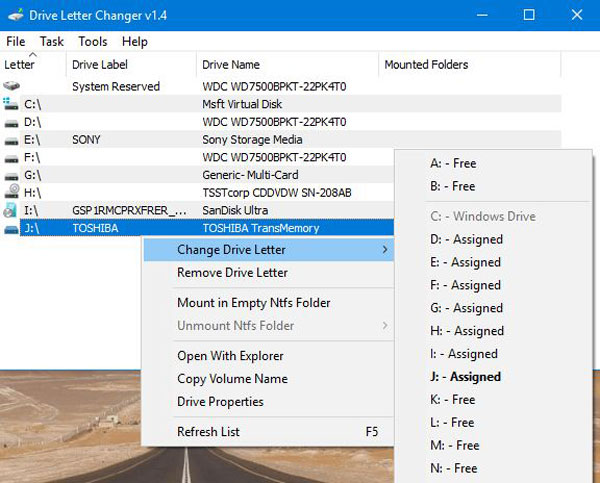Expand the Change Drive Letter submenu arrow
The image size is (600, 483).
[x=385, y=250]
